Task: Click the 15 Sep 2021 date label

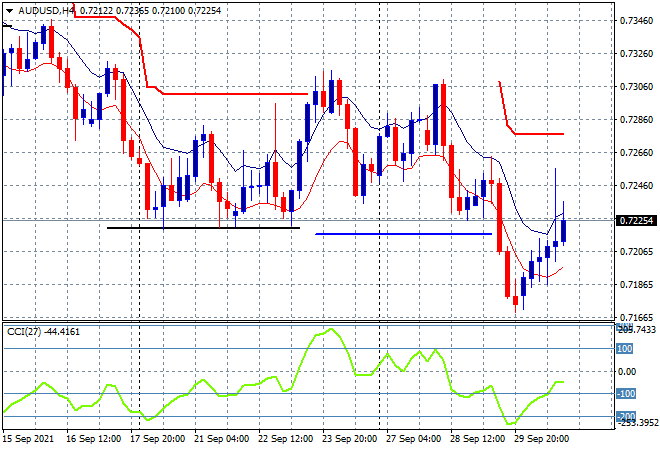Action: click(29, 439)
